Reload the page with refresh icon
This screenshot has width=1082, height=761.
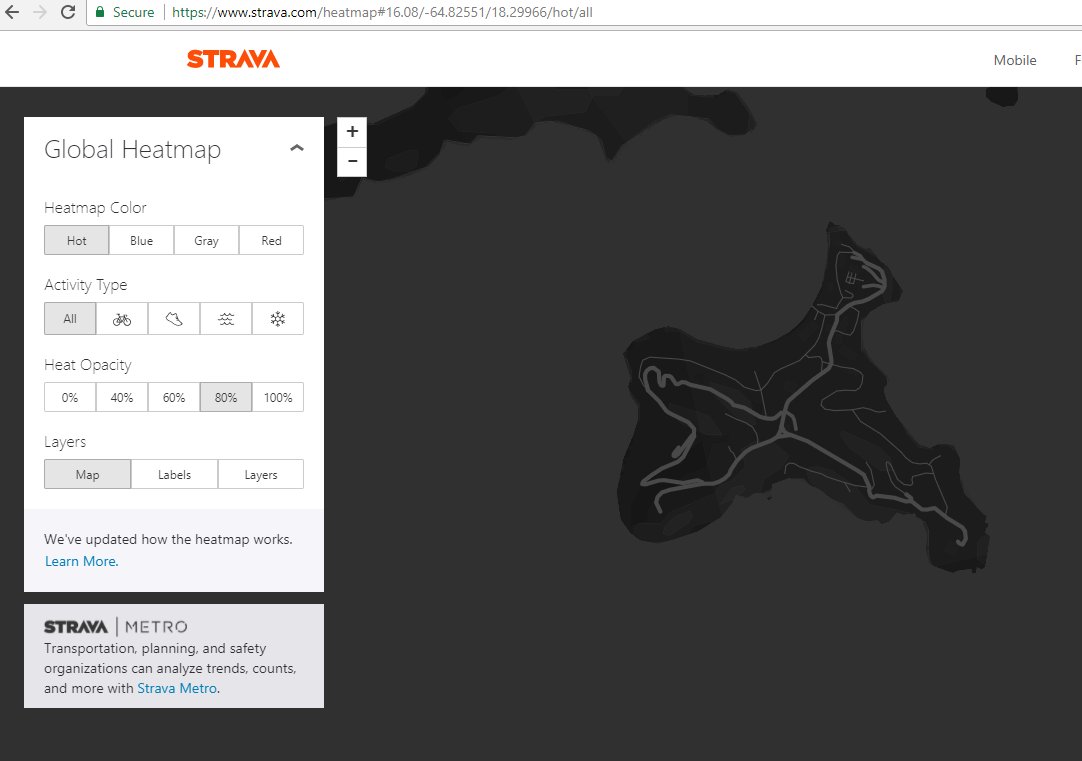pos(68,12)
